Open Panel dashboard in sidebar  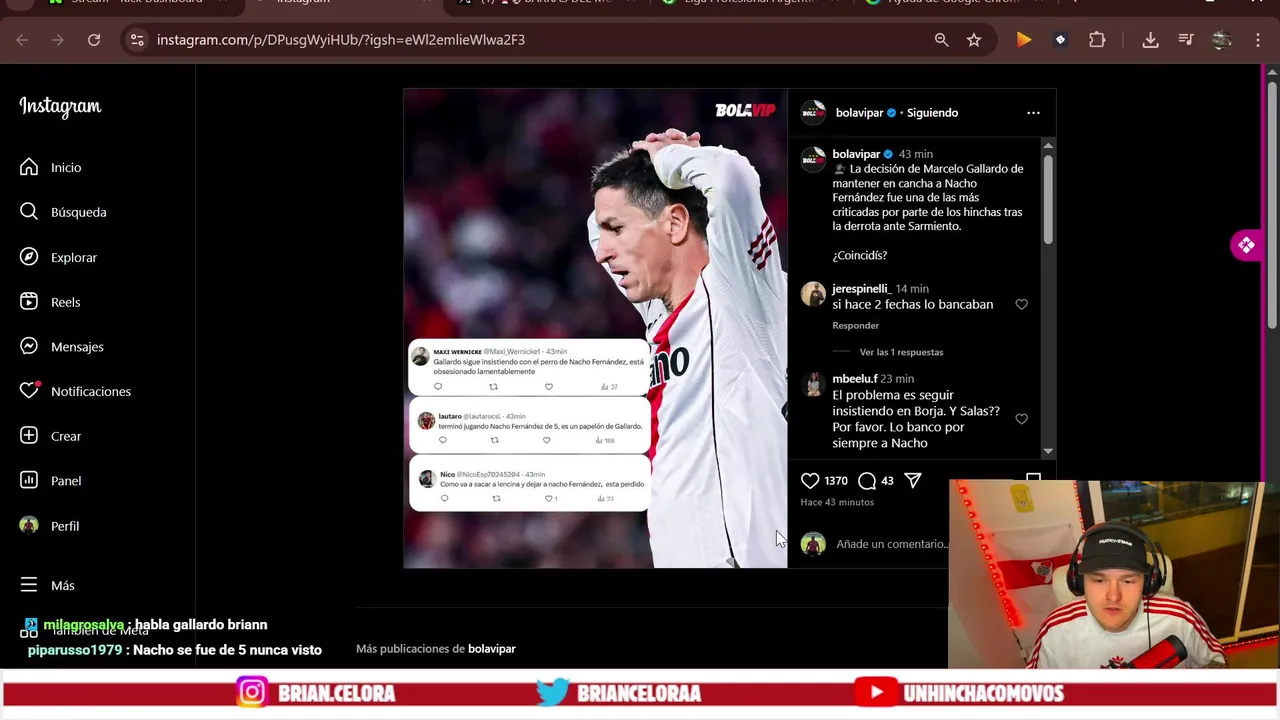(x=52, y=481)
